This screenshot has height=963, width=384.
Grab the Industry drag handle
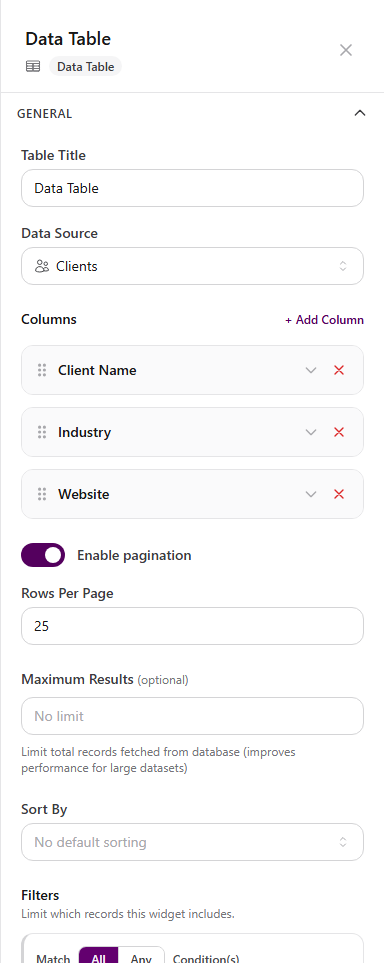click(x=42, y=432)
